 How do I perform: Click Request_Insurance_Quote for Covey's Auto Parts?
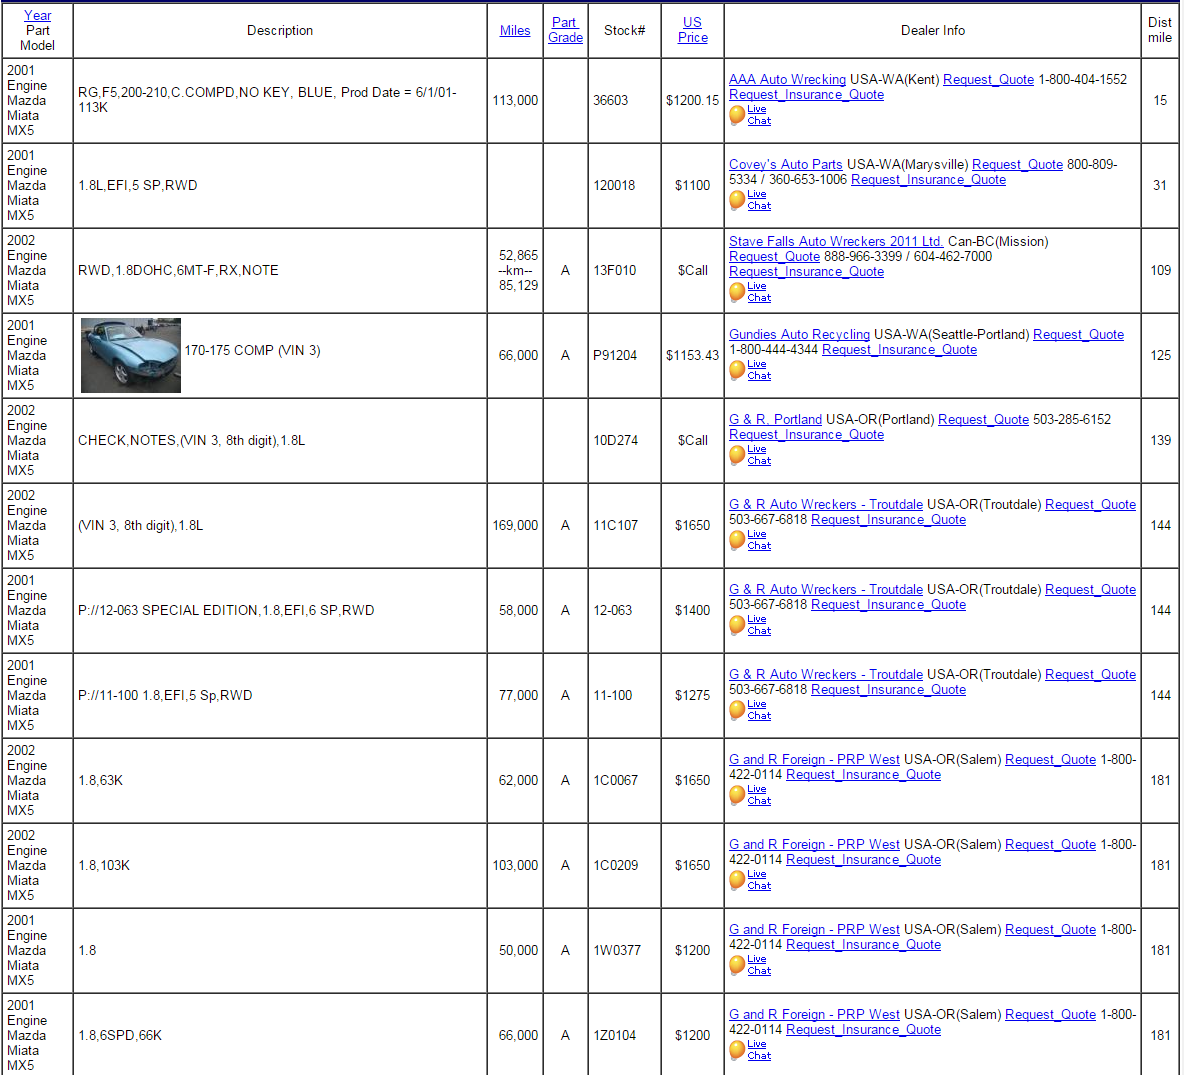(928, 179)
